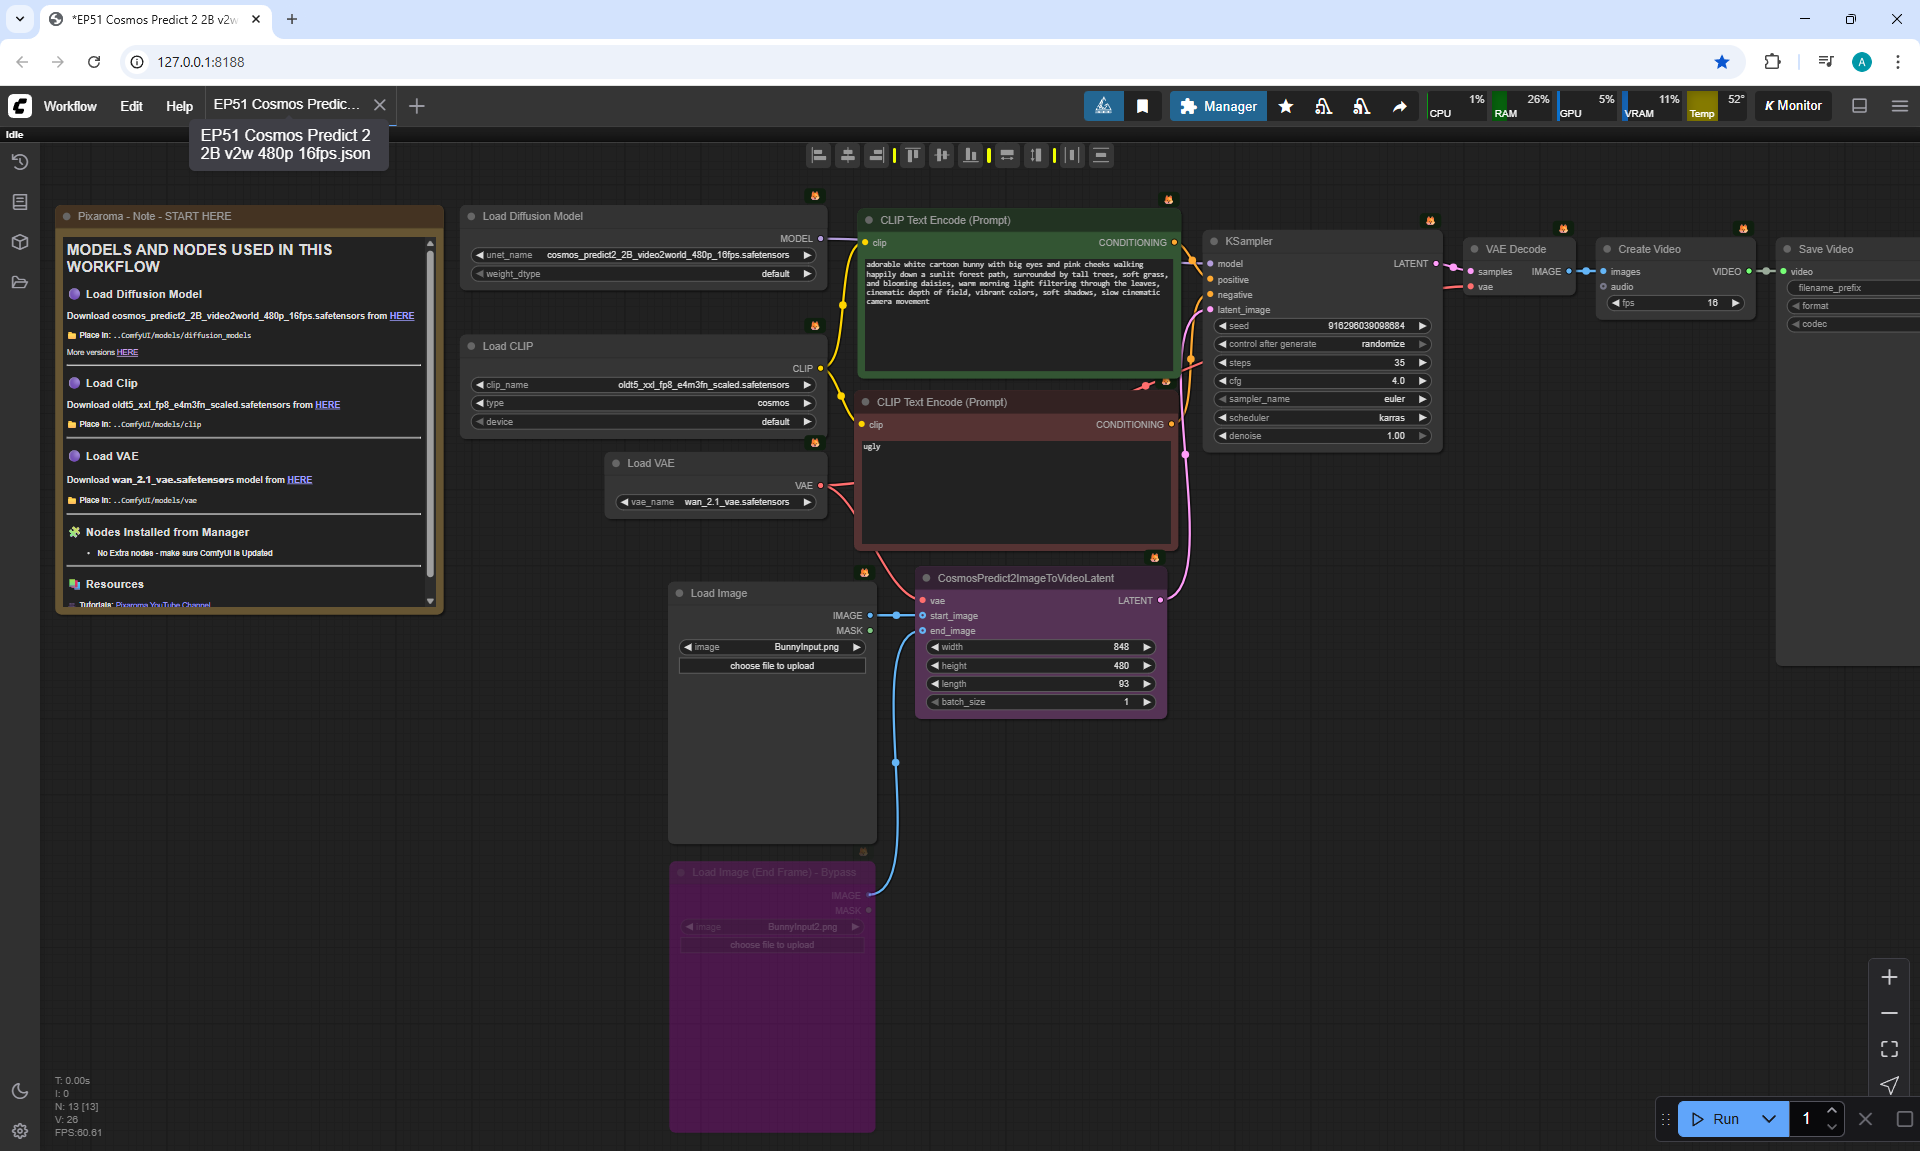Toggle dark theme moon icon

click(x=19, y=1091)
